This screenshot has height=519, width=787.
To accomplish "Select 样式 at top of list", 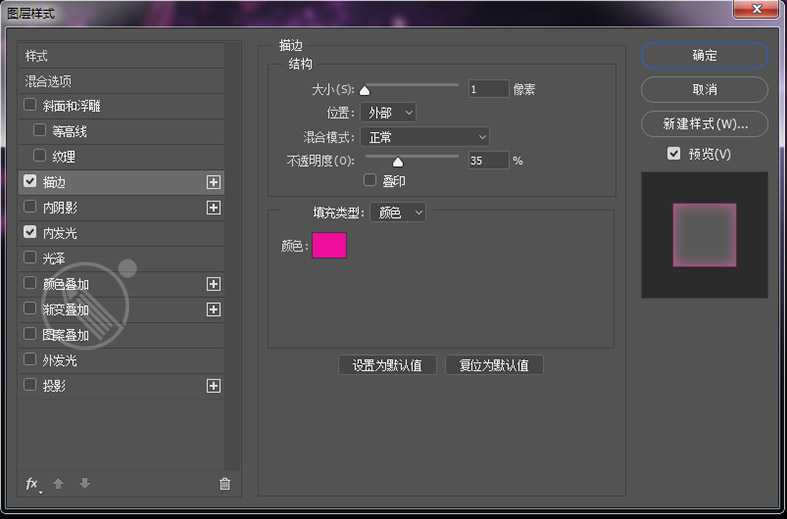I will tap(37, 56).
